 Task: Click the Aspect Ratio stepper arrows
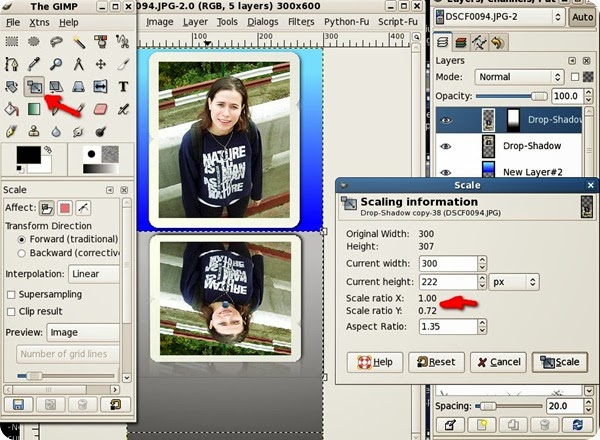pyautogui.click(x=482, y=327)
